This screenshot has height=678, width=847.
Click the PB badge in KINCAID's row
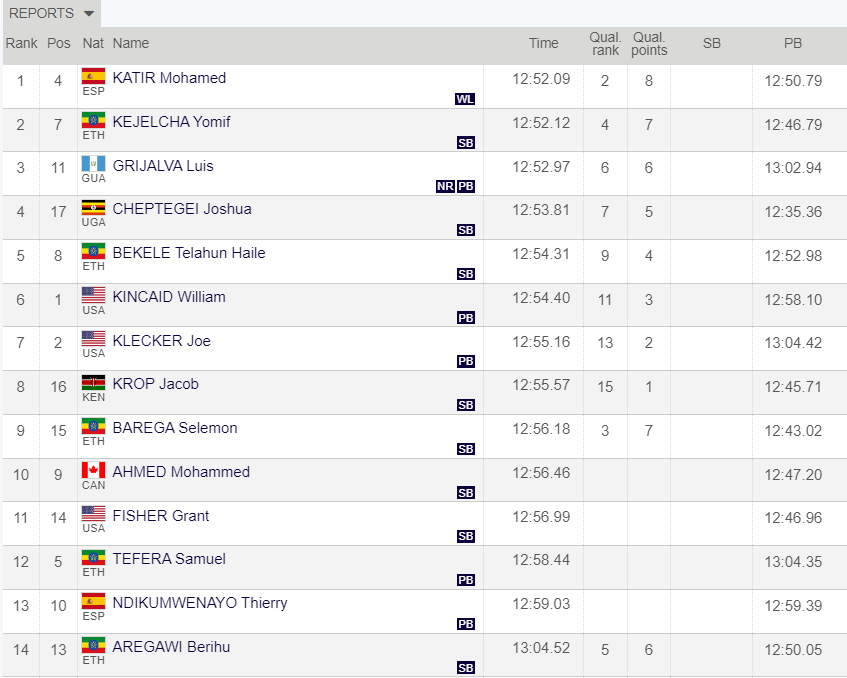click(x=466, y=318)
